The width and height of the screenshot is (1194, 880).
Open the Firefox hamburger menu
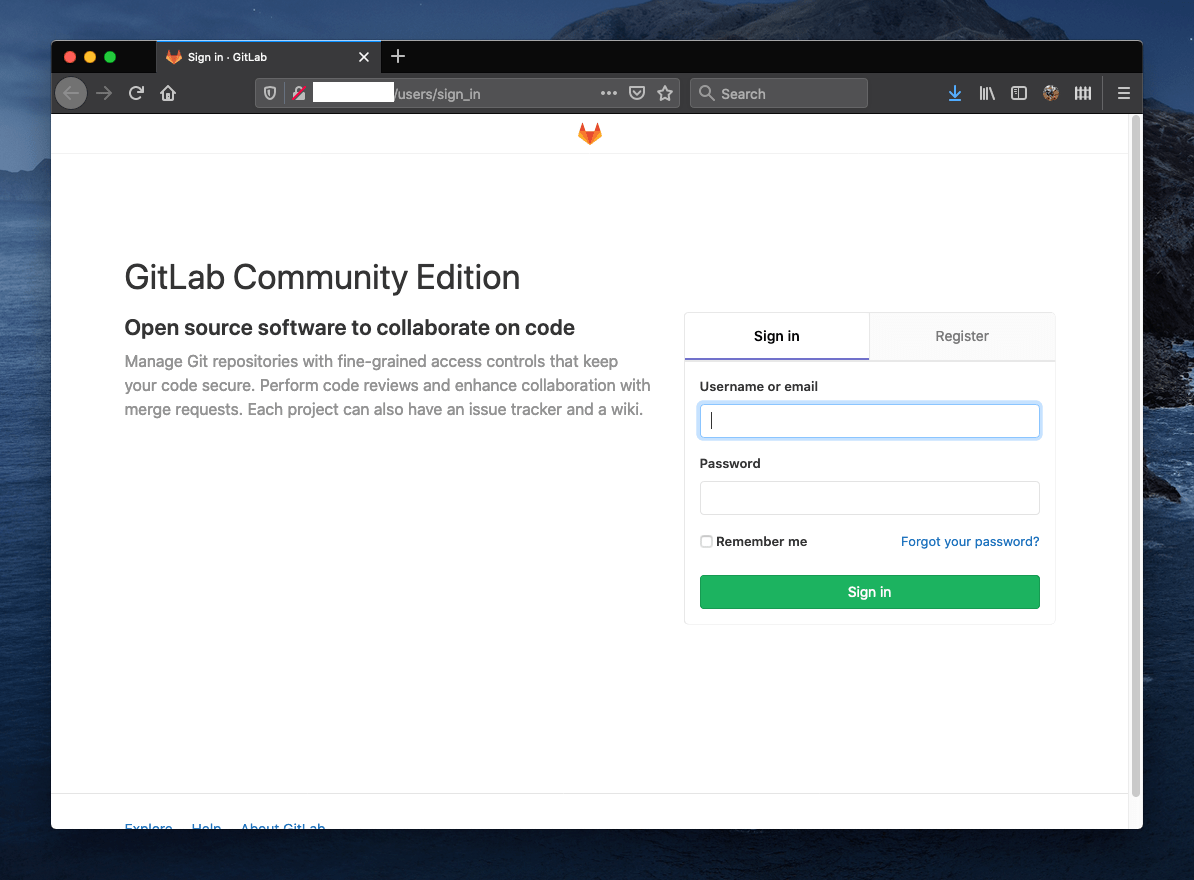click(1124, 94)
